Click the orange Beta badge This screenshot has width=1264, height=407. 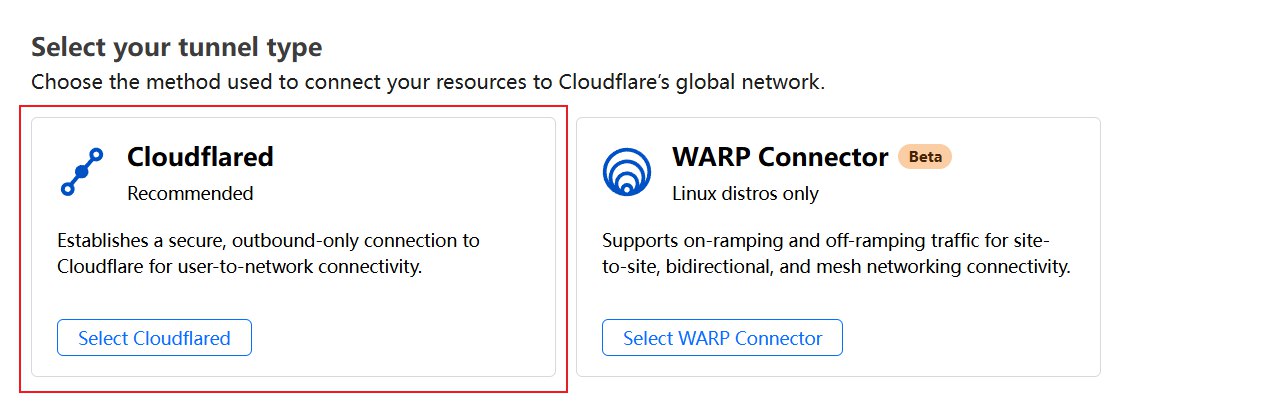925,157
